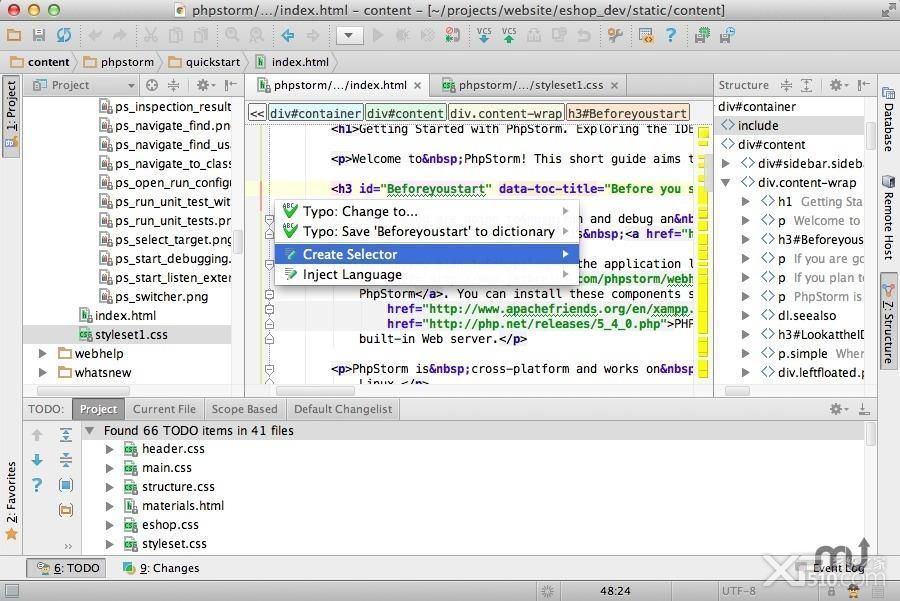The width and height of the screenshot is (900, 601).
Task: Toggle the 9: Changes tool window button
Action: point(161,568)
